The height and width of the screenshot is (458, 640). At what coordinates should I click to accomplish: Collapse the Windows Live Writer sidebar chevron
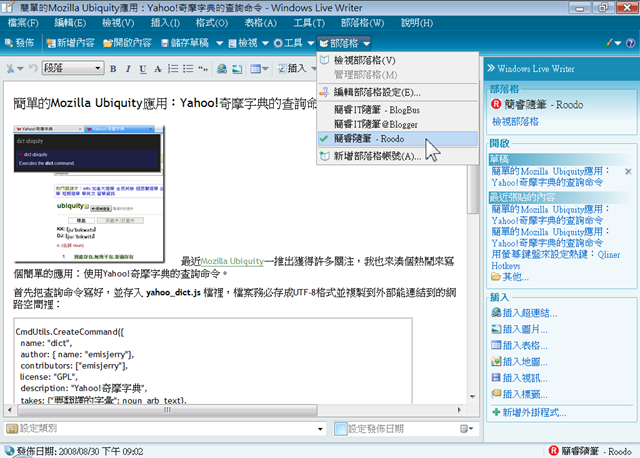[491, 68]
